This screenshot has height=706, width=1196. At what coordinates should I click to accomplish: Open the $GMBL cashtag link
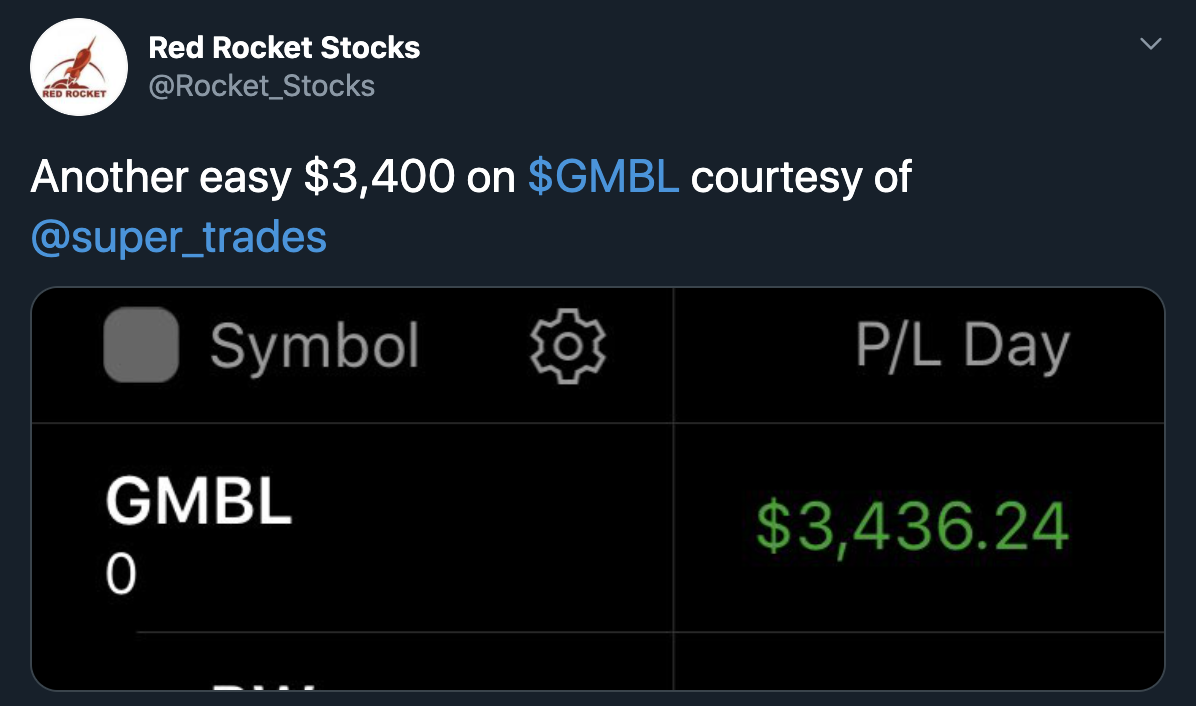[603, 177]
